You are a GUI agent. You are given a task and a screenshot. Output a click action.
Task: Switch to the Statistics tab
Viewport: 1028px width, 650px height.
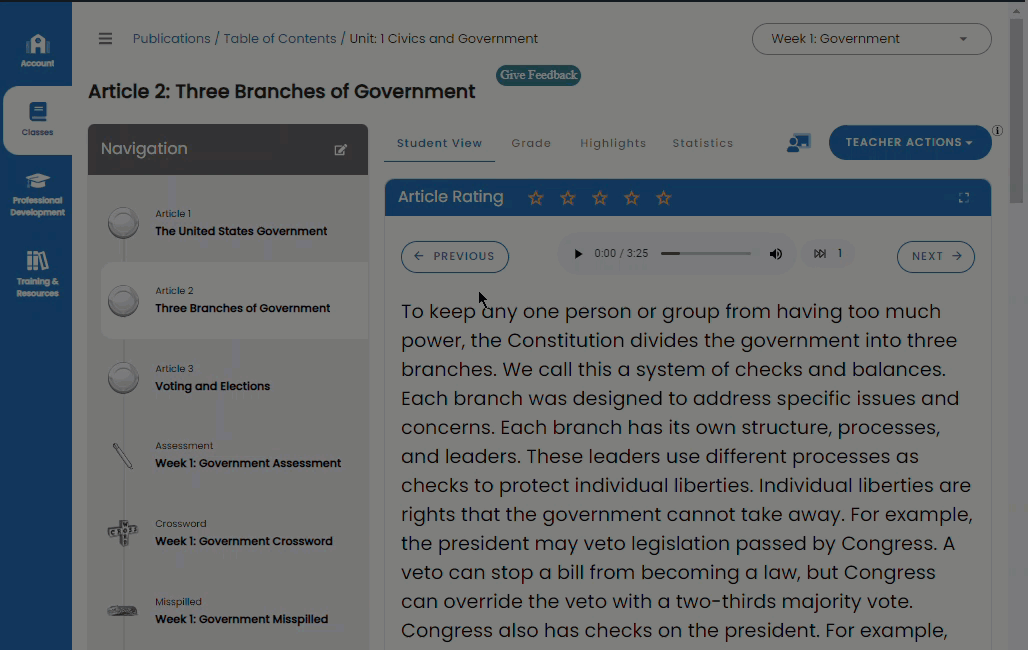click(x=703, y=143)
